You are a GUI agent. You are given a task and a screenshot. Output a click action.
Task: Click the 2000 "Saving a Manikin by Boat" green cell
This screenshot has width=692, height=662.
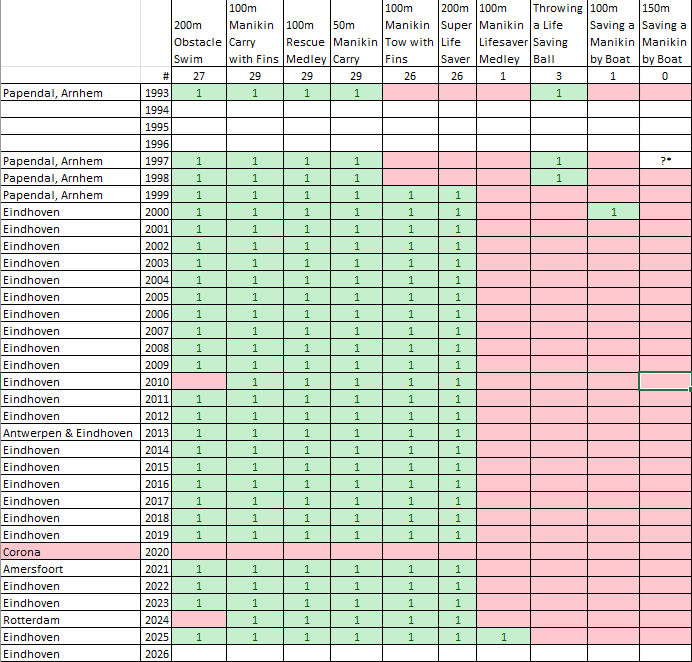(x=613, y=212)
